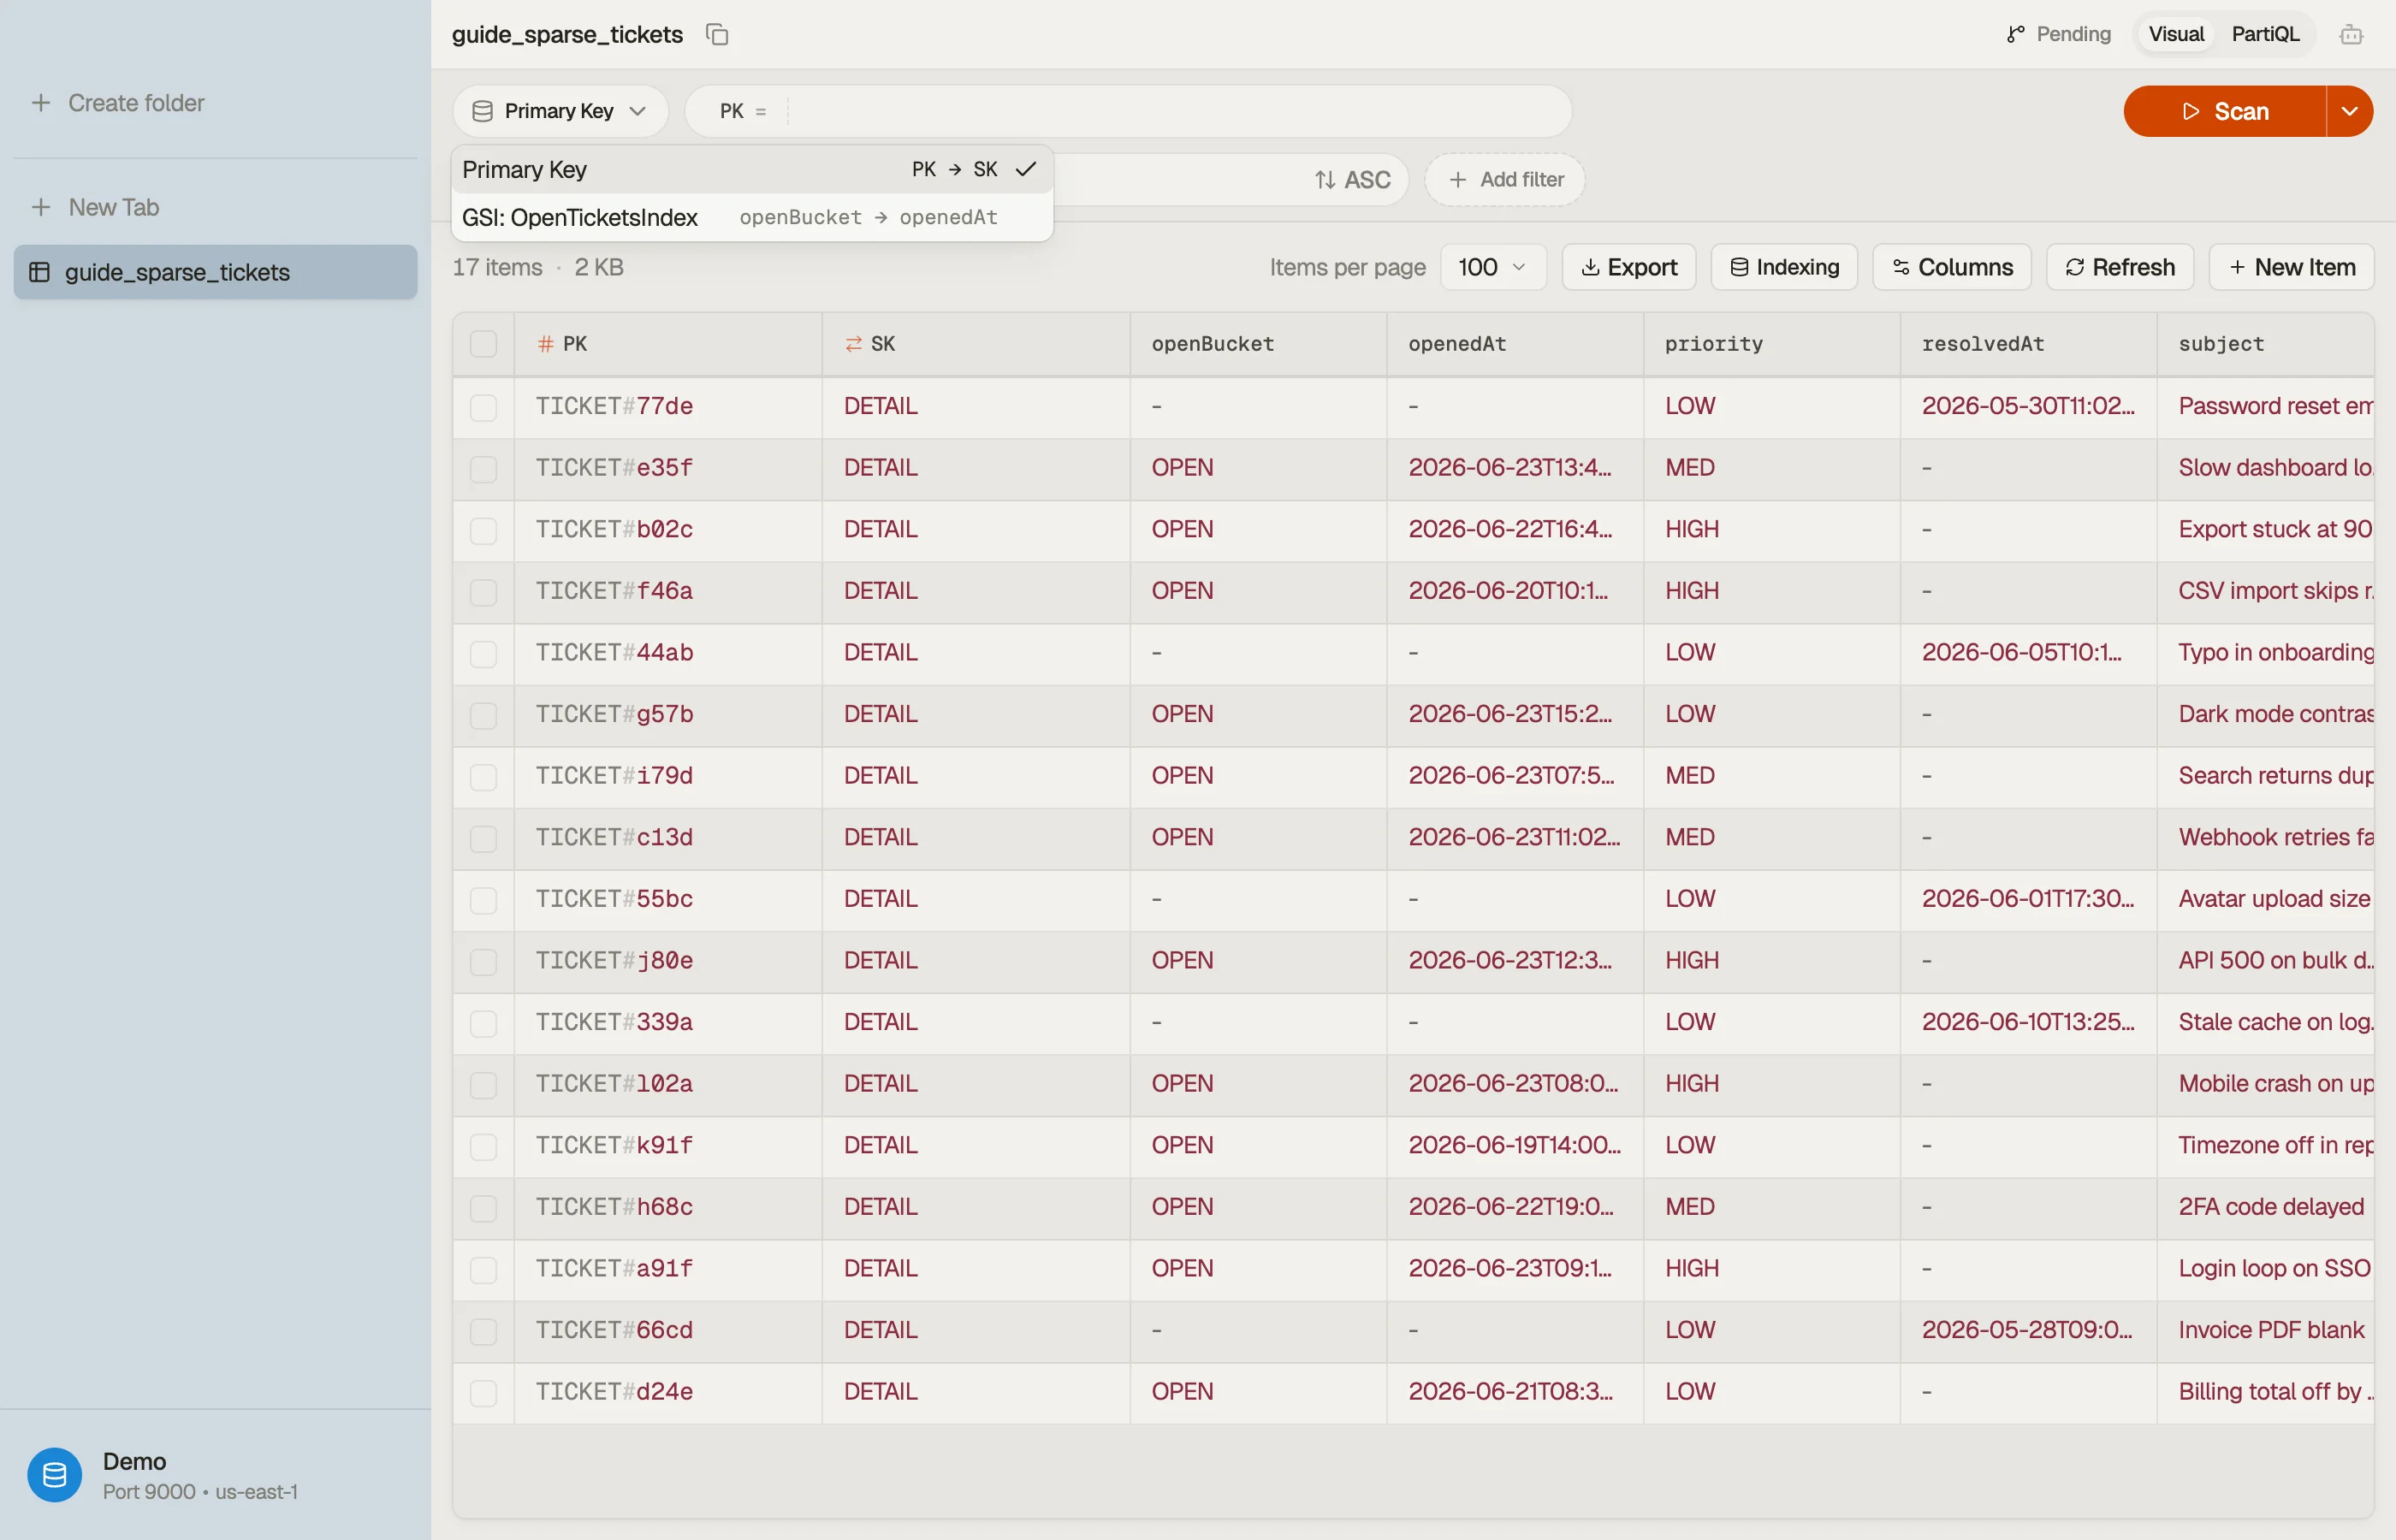Check the row checkbox for TICKET#j80e
Image resolution: width=2396 pixels, height=1540 pixels.
coord(483,961)
